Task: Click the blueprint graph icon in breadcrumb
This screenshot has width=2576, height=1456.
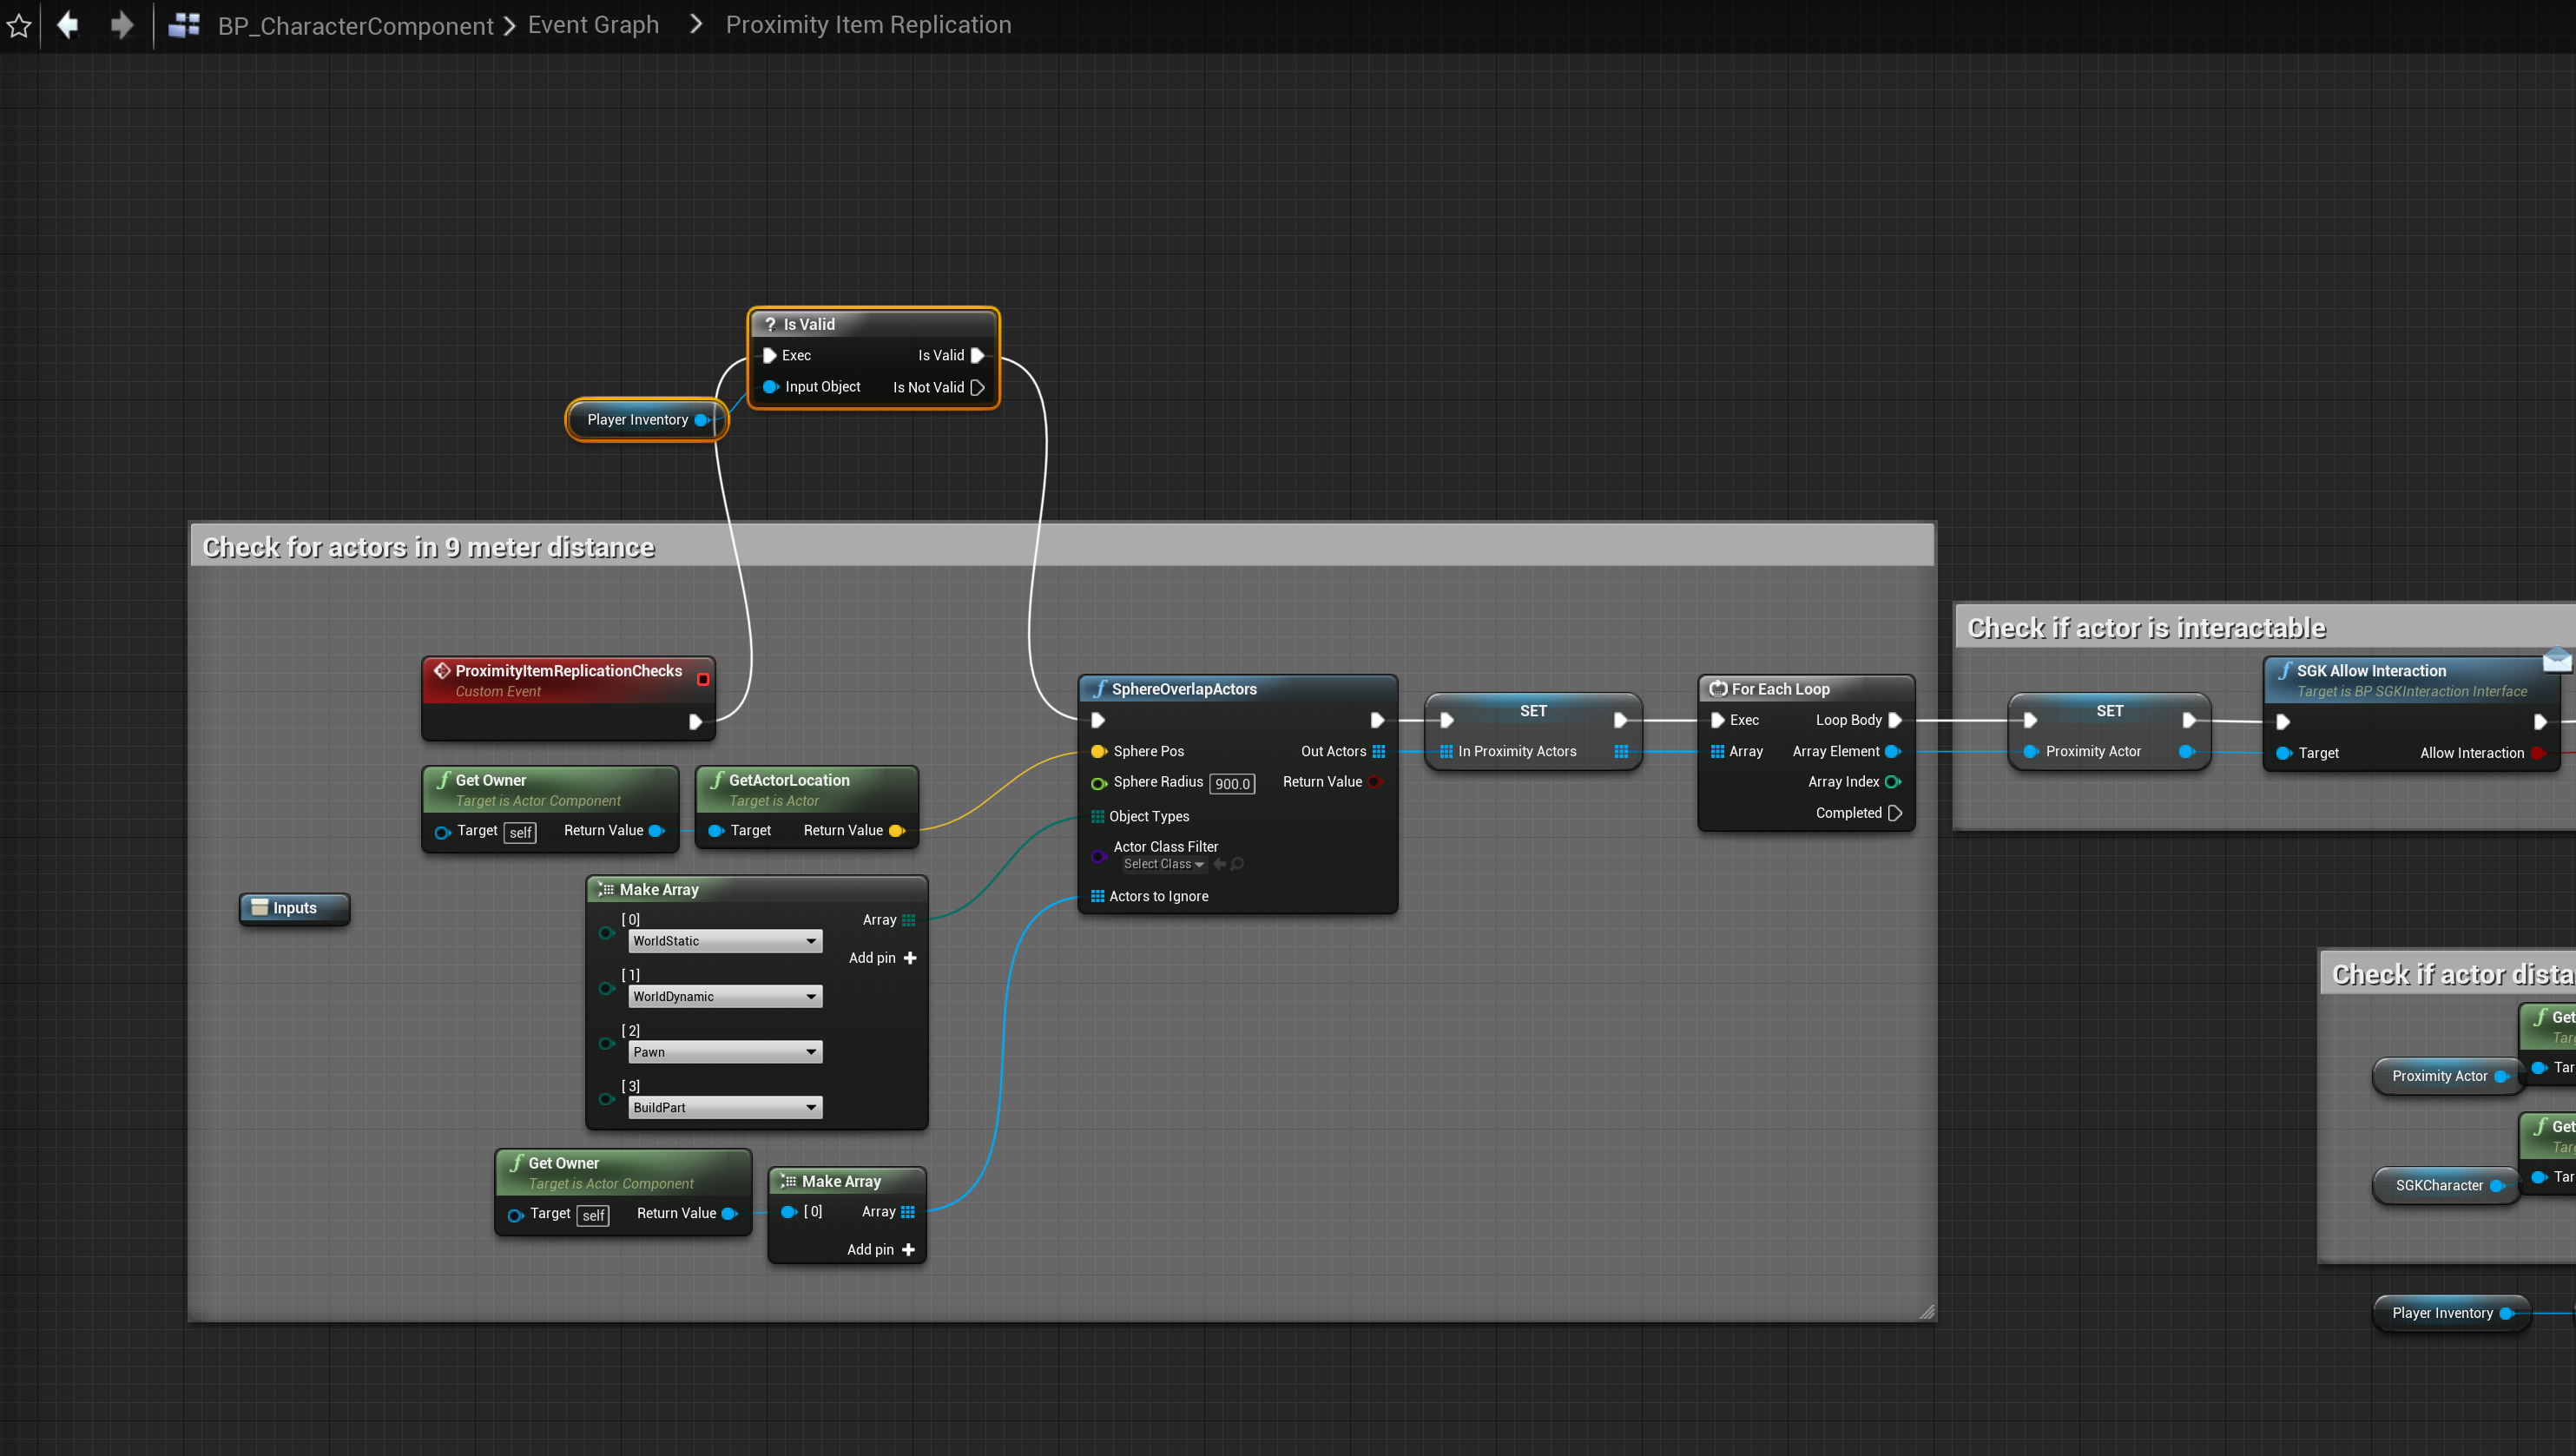Action: tap(184, 25)
